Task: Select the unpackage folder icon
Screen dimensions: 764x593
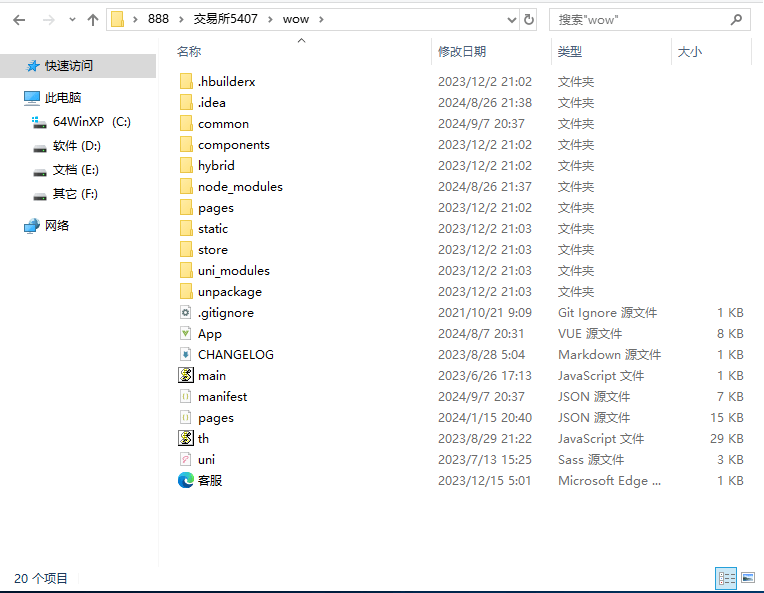Action: click(x=186, y=291)
